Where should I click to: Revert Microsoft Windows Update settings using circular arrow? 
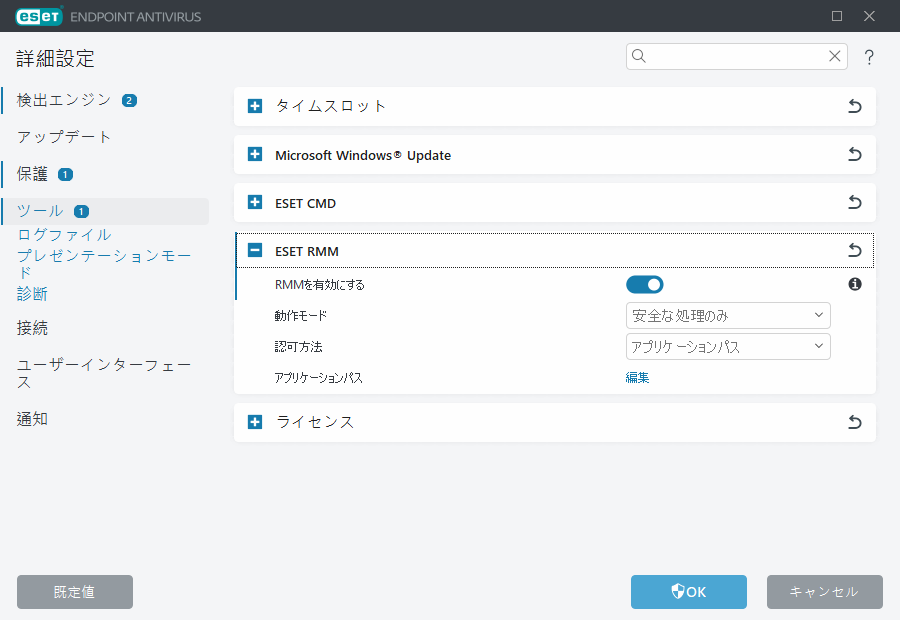(x=855, y=154)
